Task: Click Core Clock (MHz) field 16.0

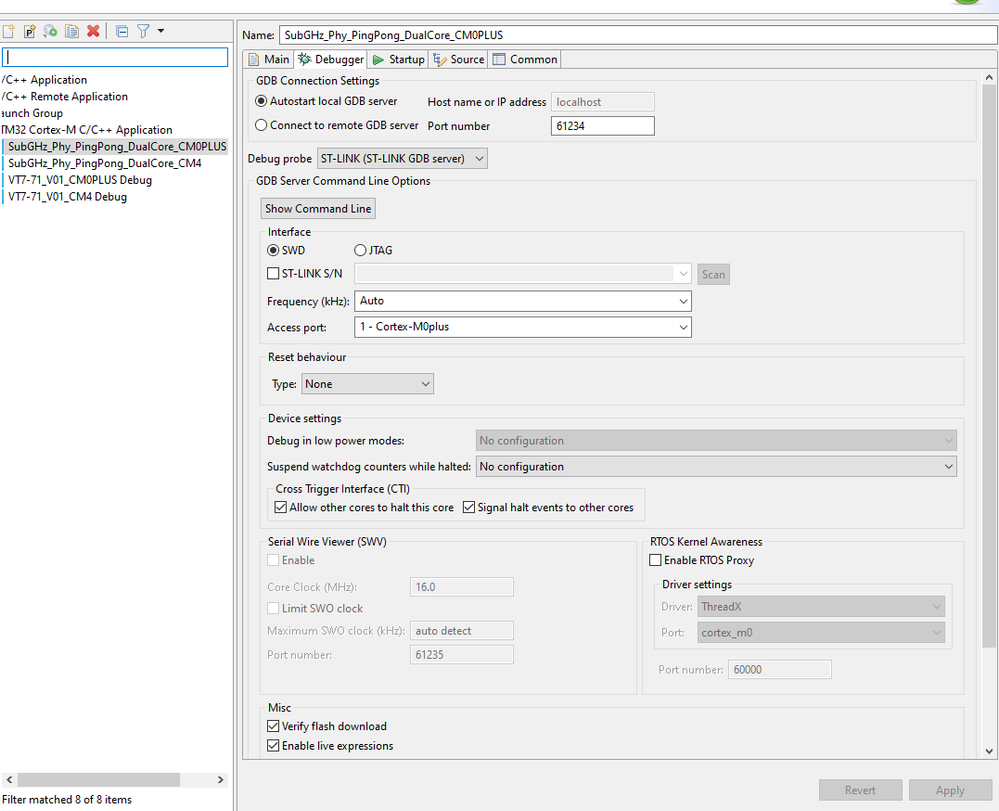Action: [x=462, y=587]
